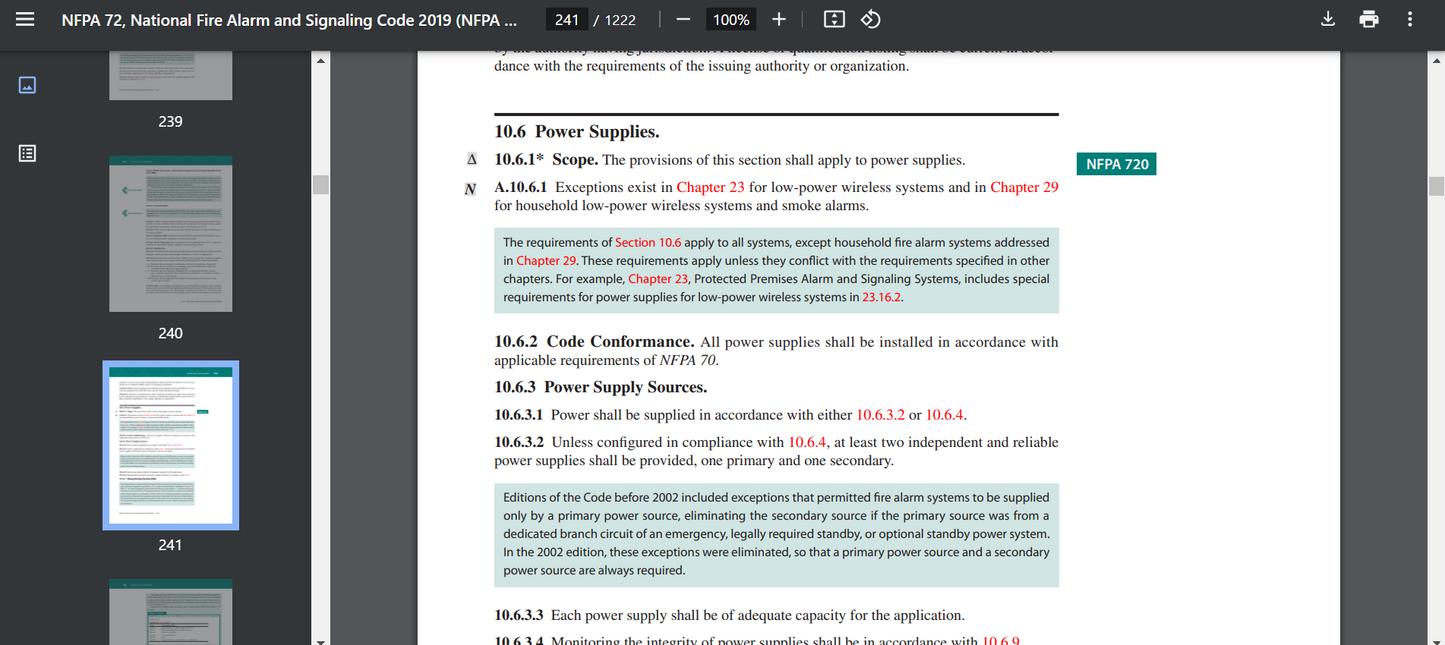Click the main document vertical scrollbar

coord(1436,185)
